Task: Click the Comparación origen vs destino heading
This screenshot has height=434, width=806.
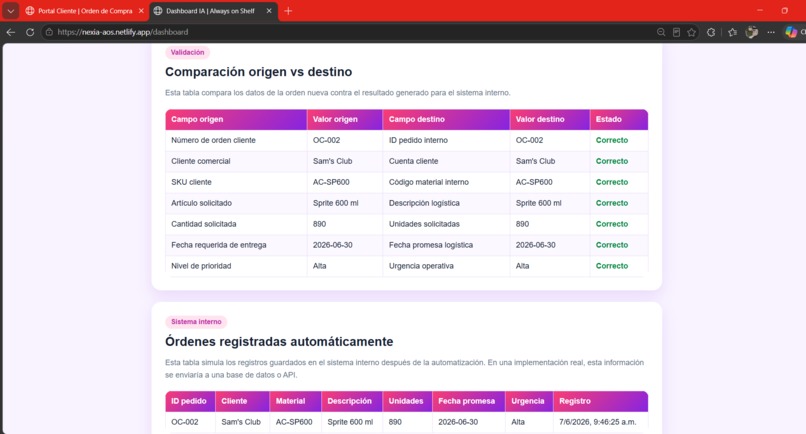Action: point(259,71)
